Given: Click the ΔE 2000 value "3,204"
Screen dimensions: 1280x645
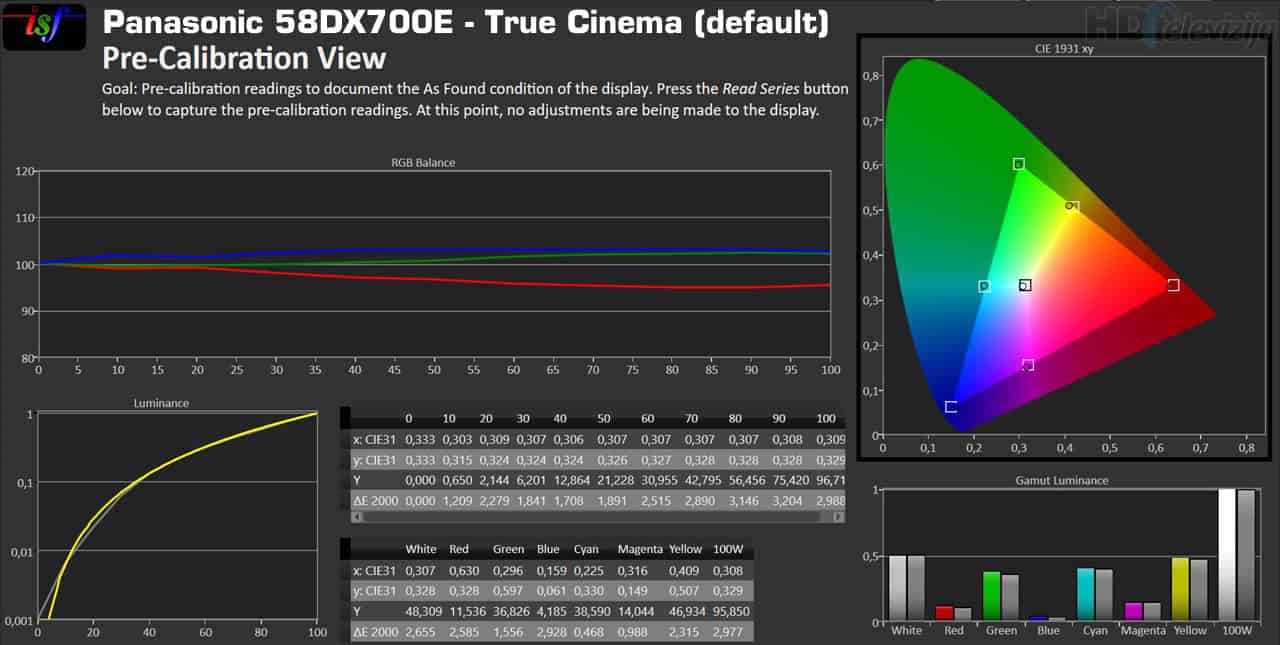Looking at the screenshot, I should pos(788,499).
